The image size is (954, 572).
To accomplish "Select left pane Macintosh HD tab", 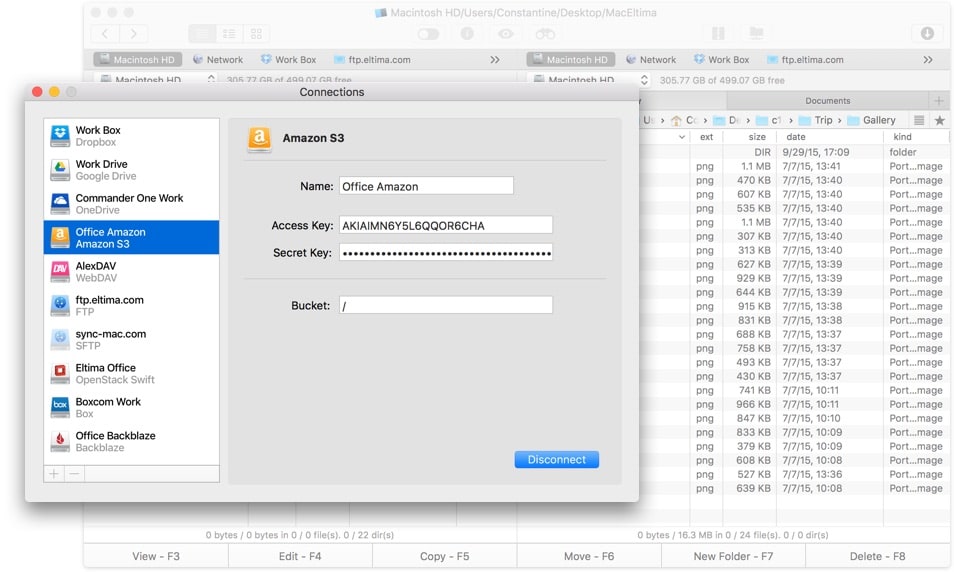I will pos(138,60).
